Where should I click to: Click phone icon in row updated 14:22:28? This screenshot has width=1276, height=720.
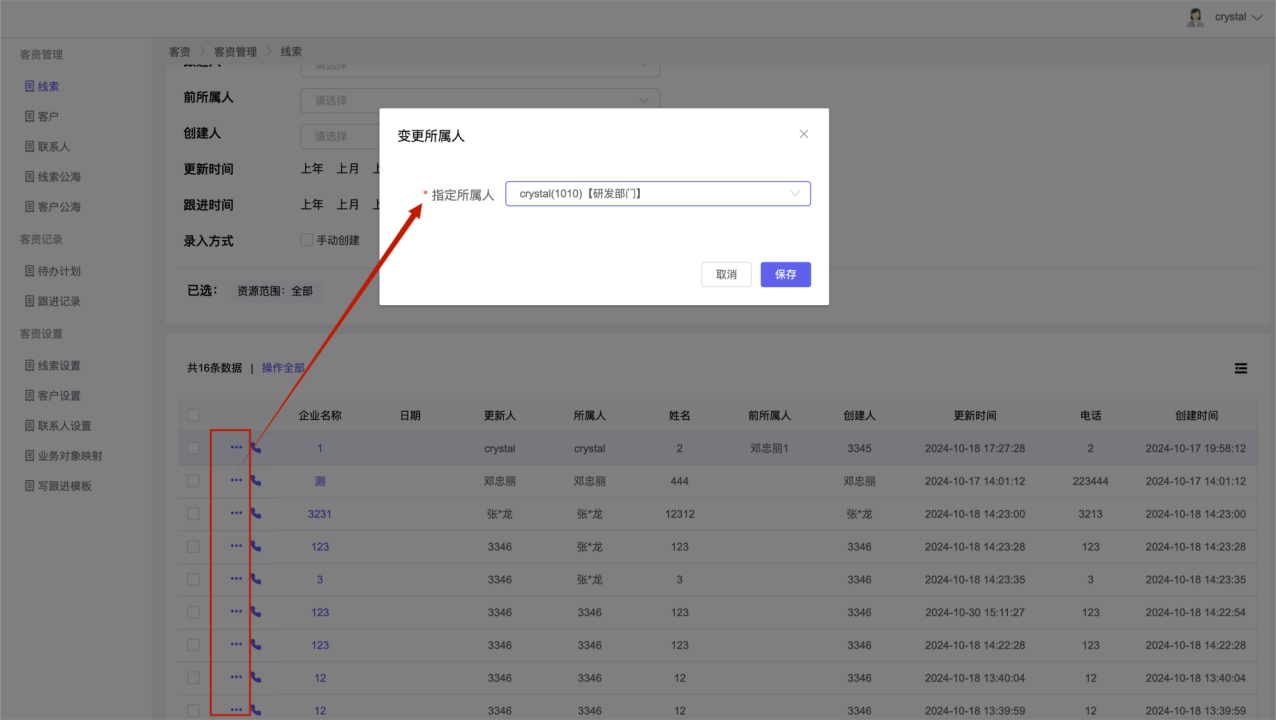(256, 644)
